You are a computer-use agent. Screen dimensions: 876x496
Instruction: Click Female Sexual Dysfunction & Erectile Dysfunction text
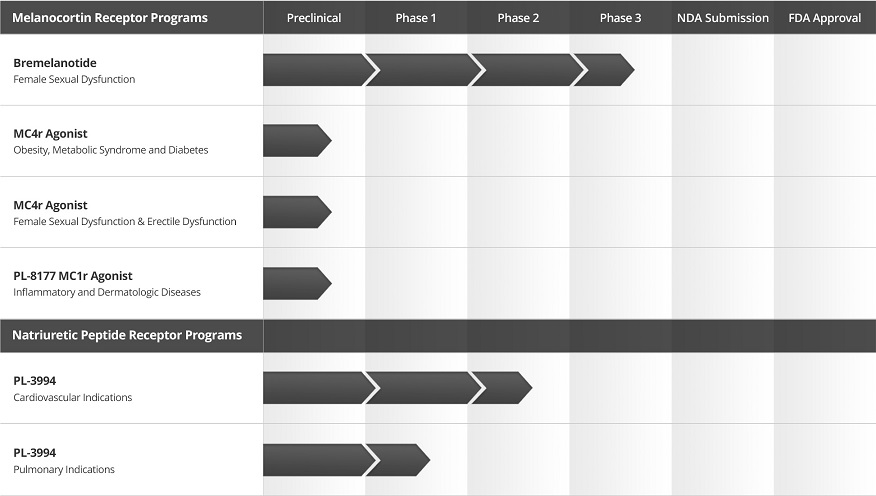125,222
